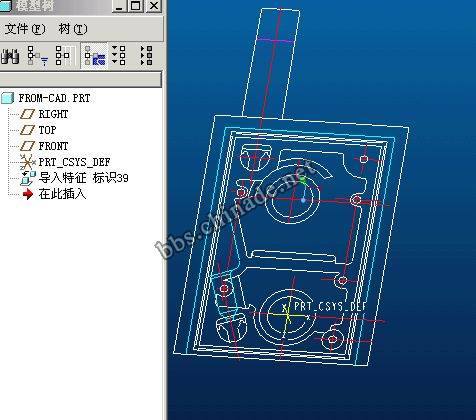Click the FROM-CAD.PRT part cube icon
The height and width of the screenshot is (420, 476).
pos(7,98)
